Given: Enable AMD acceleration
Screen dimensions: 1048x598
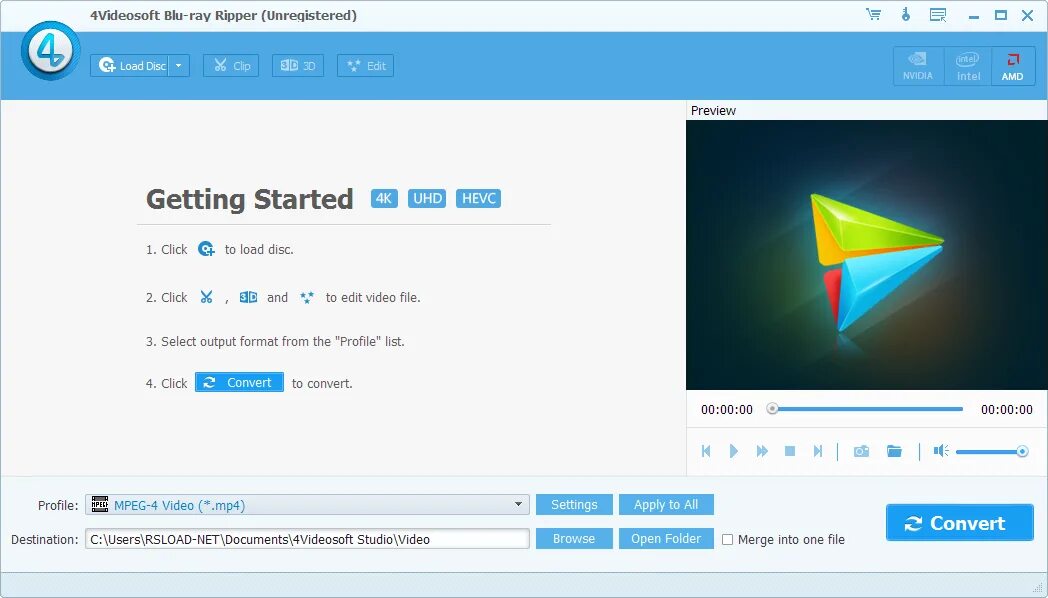Looking at the screenshot, I should (1012, 66).
